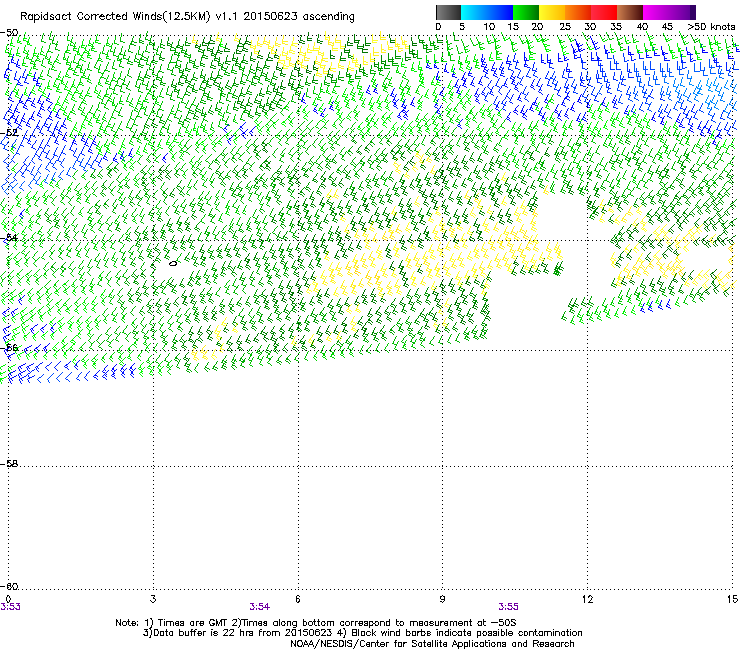
Task: Click the '-52' latitude axis label
Action: pos(9,133)
